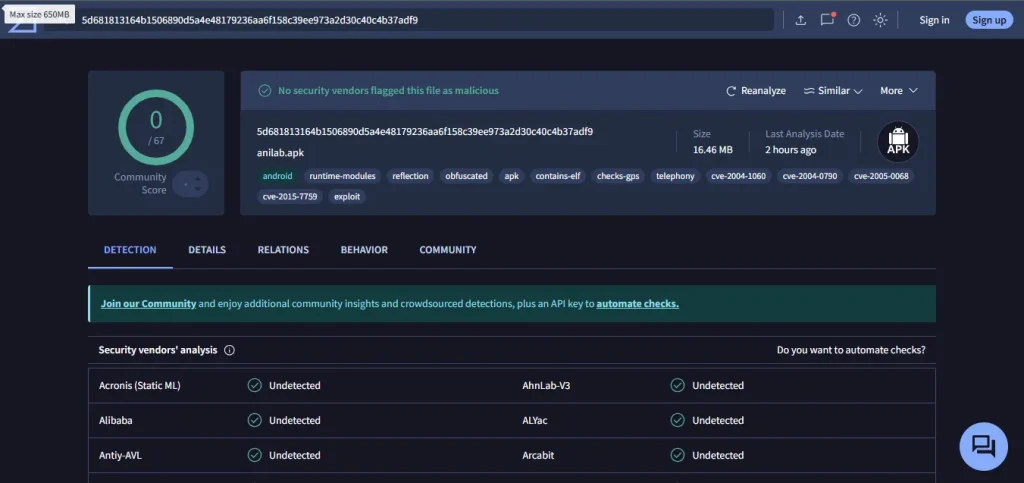Select the android tag

coord(278,176)
